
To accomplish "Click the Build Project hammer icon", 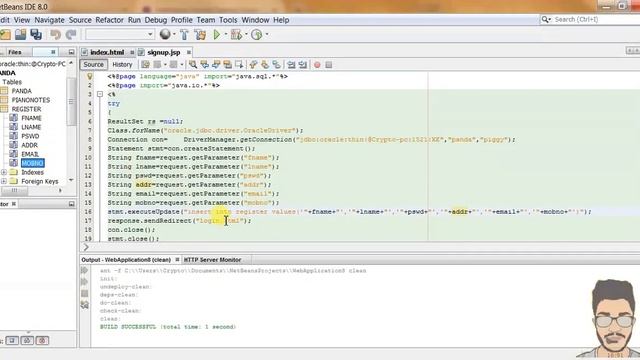I will (x=184, y=35).
